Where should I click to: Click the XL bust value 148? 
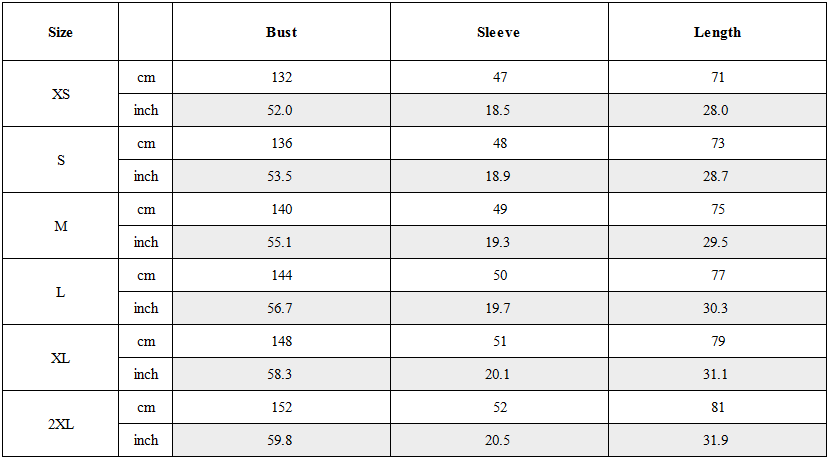coord(281,341)
